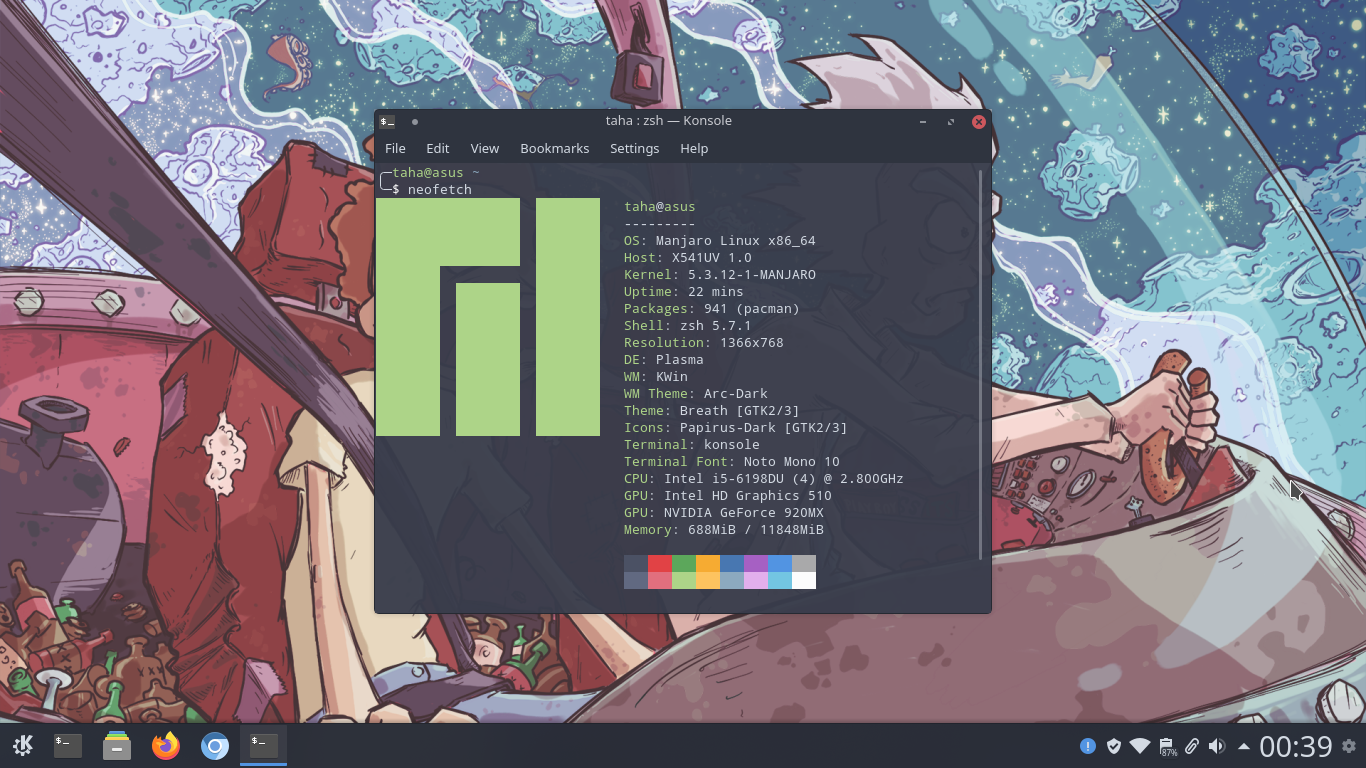Minimize the Konsole window

pos(923,121)
